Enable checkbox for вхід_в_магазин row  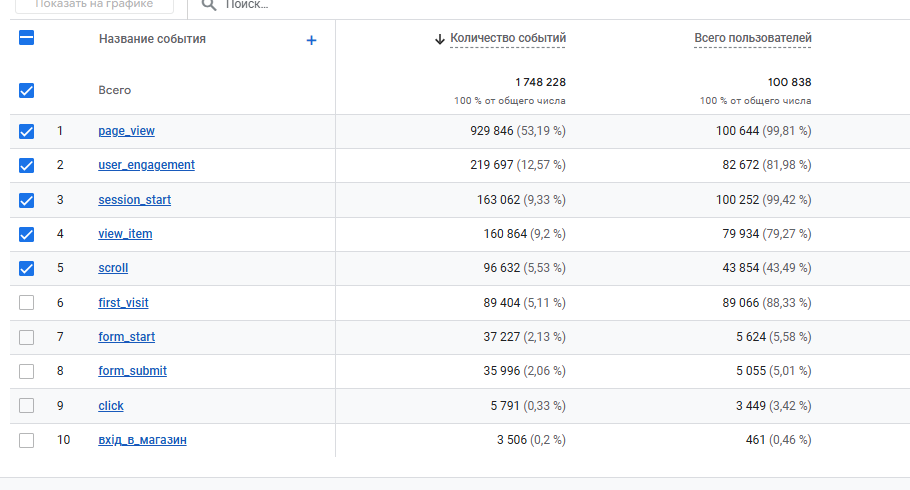[x=27, y=440]
